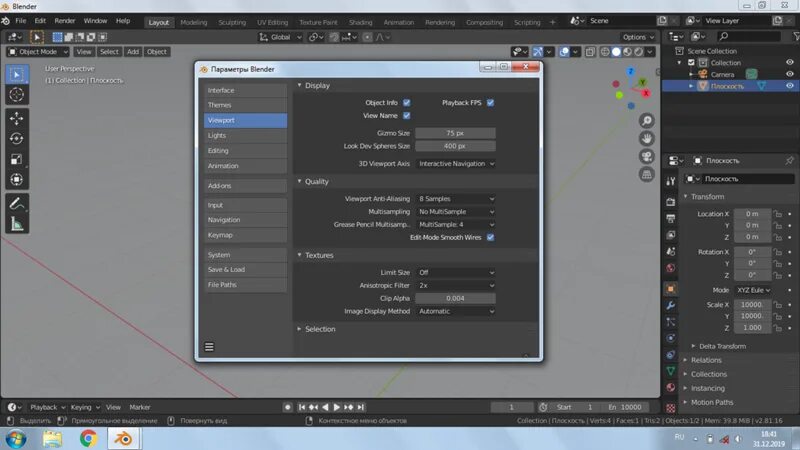Select the Cursor tool
Viewport: 800px width, 450px height.
pyautogui.click(x=16, y=95)
